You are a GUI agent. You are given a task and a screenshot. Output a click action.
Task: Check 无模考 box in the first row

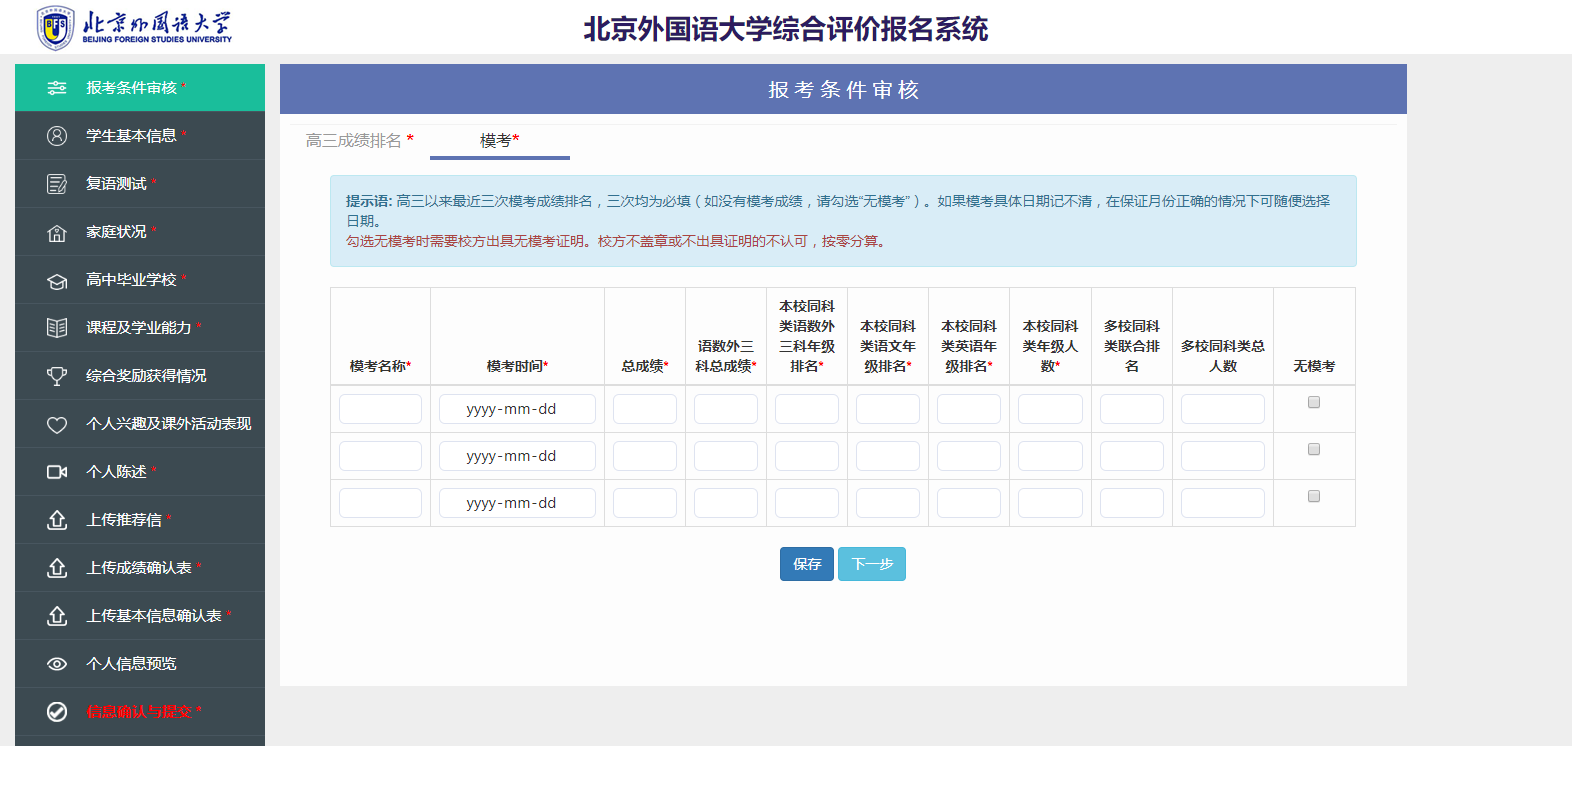coord(1314,402)
